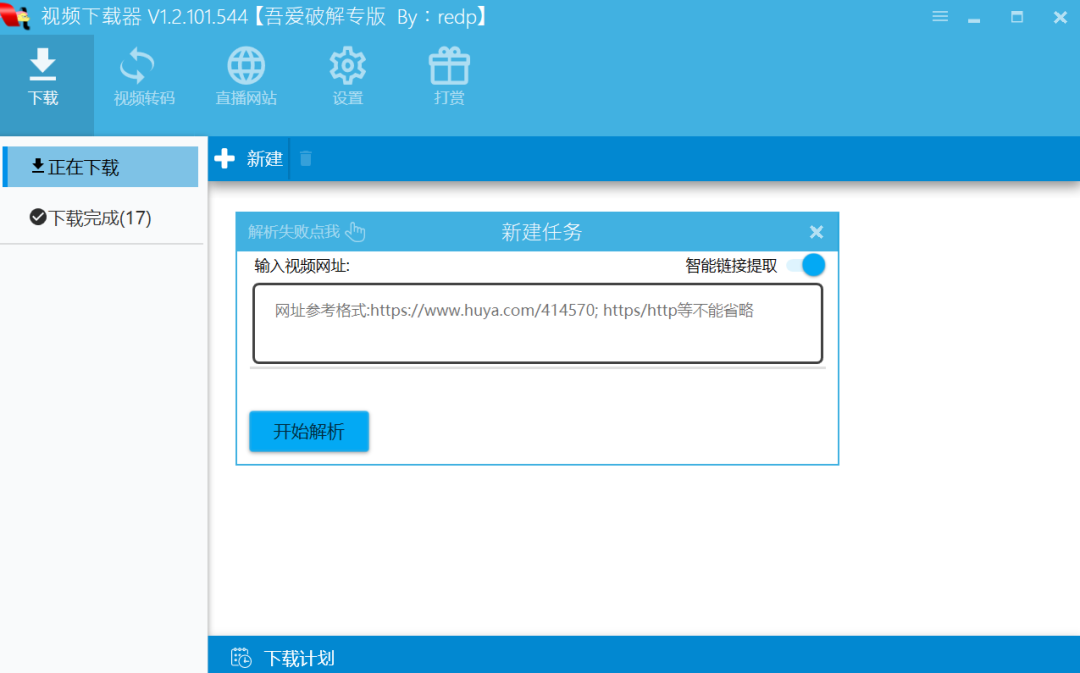Image resolution: width=1080 pixels, height=673 pixels.
Task: Click inside the video URL input box
Action: click(537, 322)
